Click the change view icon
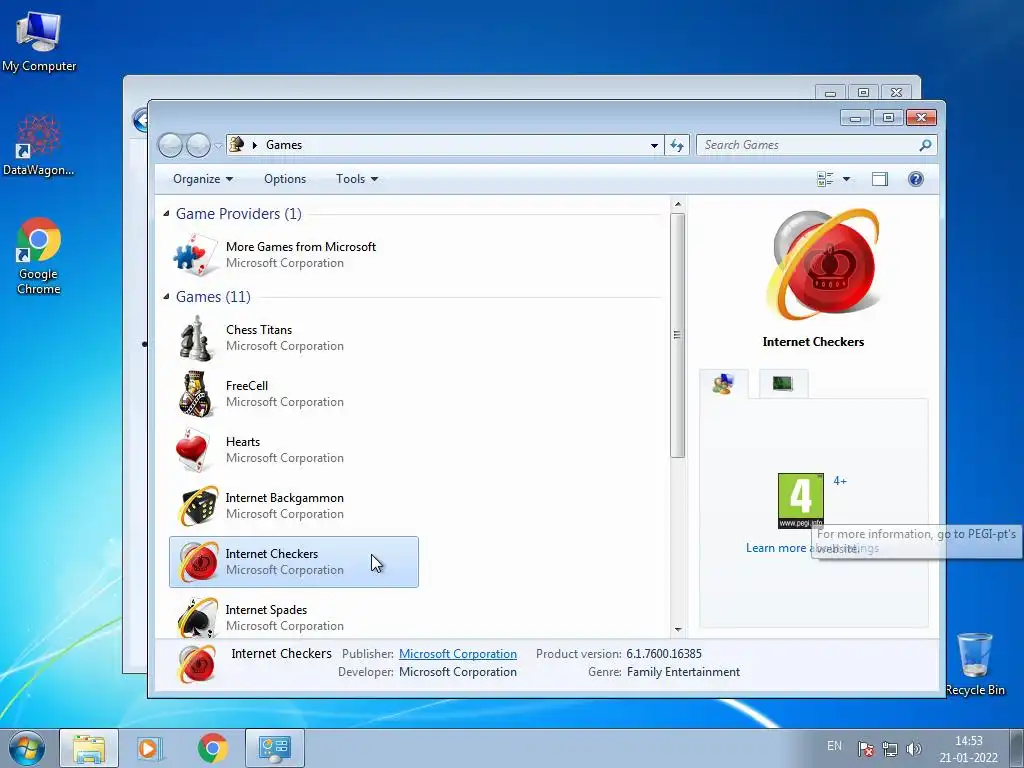Viewport: 1024px width, 768px height. 825,179
